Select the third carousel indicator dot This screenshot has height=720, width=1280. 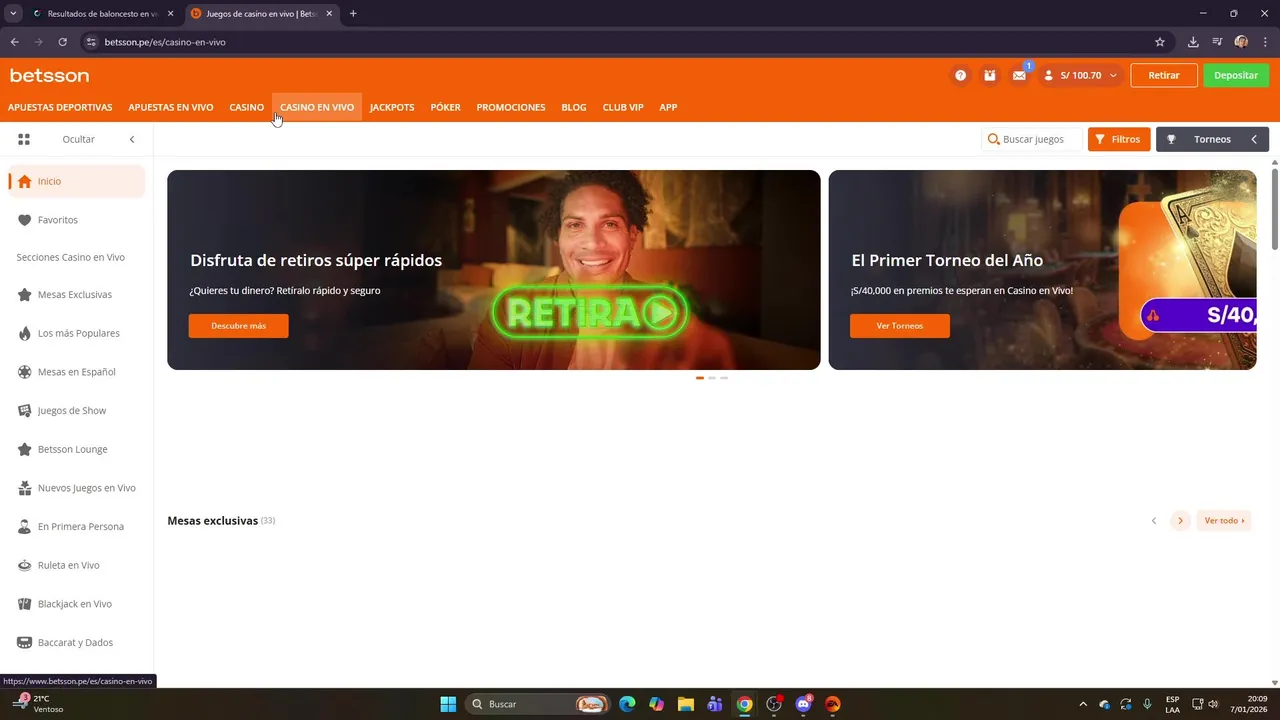pyautogui.click(x=724, y=378)
